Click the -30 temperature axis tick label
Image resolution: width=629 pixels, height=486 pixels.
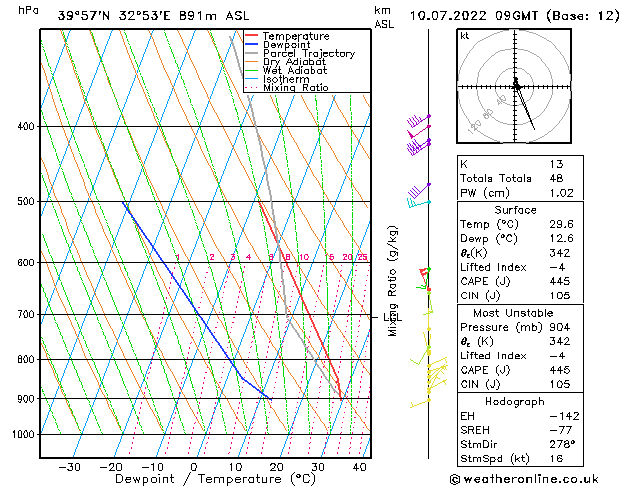[x=69, y=467]
